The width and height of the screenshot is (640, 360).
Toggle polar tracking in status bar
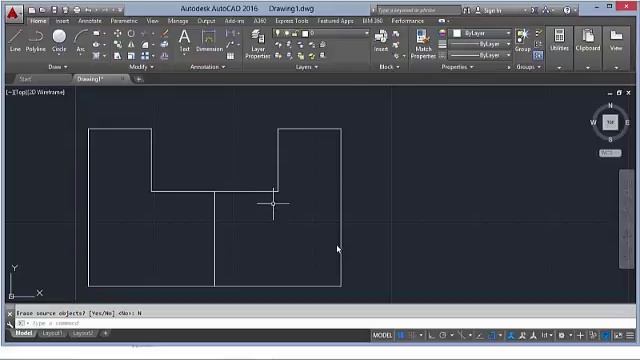tap(443, 336)
